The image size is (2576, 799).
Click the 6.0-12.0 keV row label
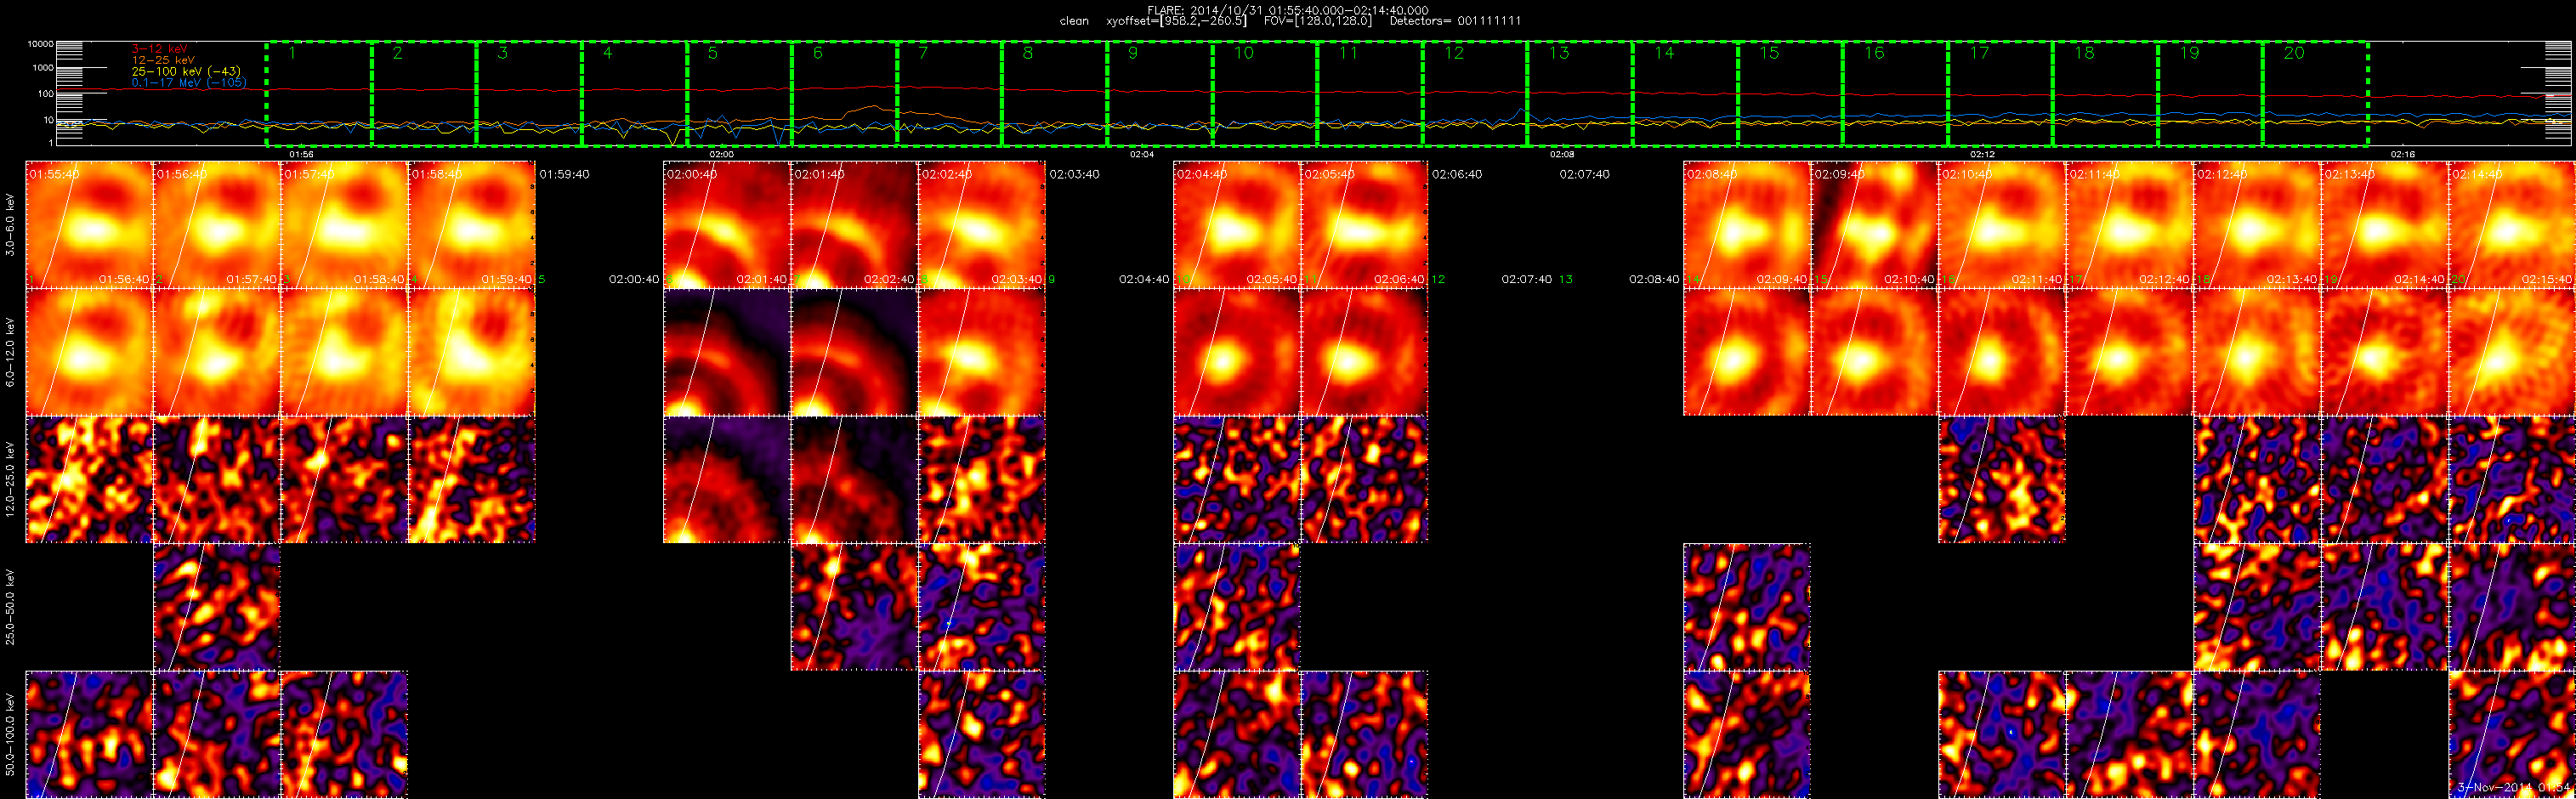coord(11,353)
